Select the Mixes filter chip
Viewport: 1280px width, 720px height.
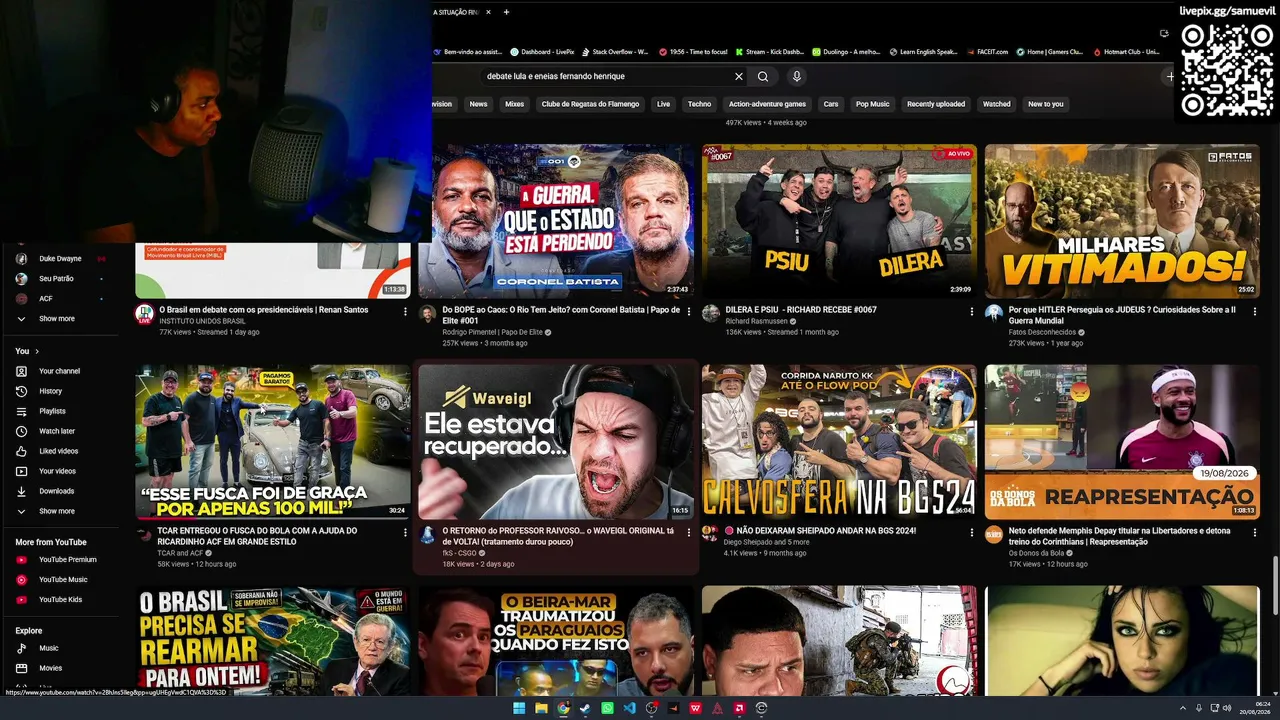(x=514, y=104)
